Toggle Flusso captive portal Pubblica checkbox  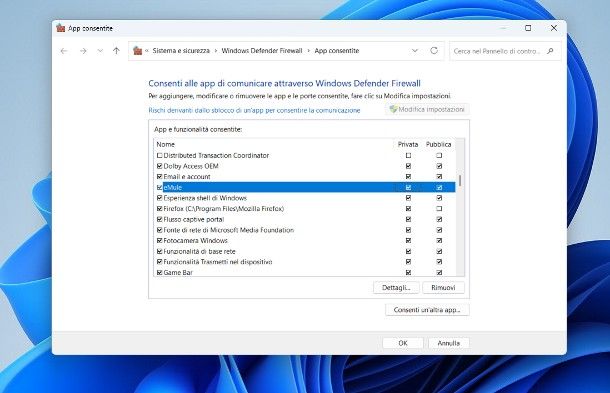point(439,219)
